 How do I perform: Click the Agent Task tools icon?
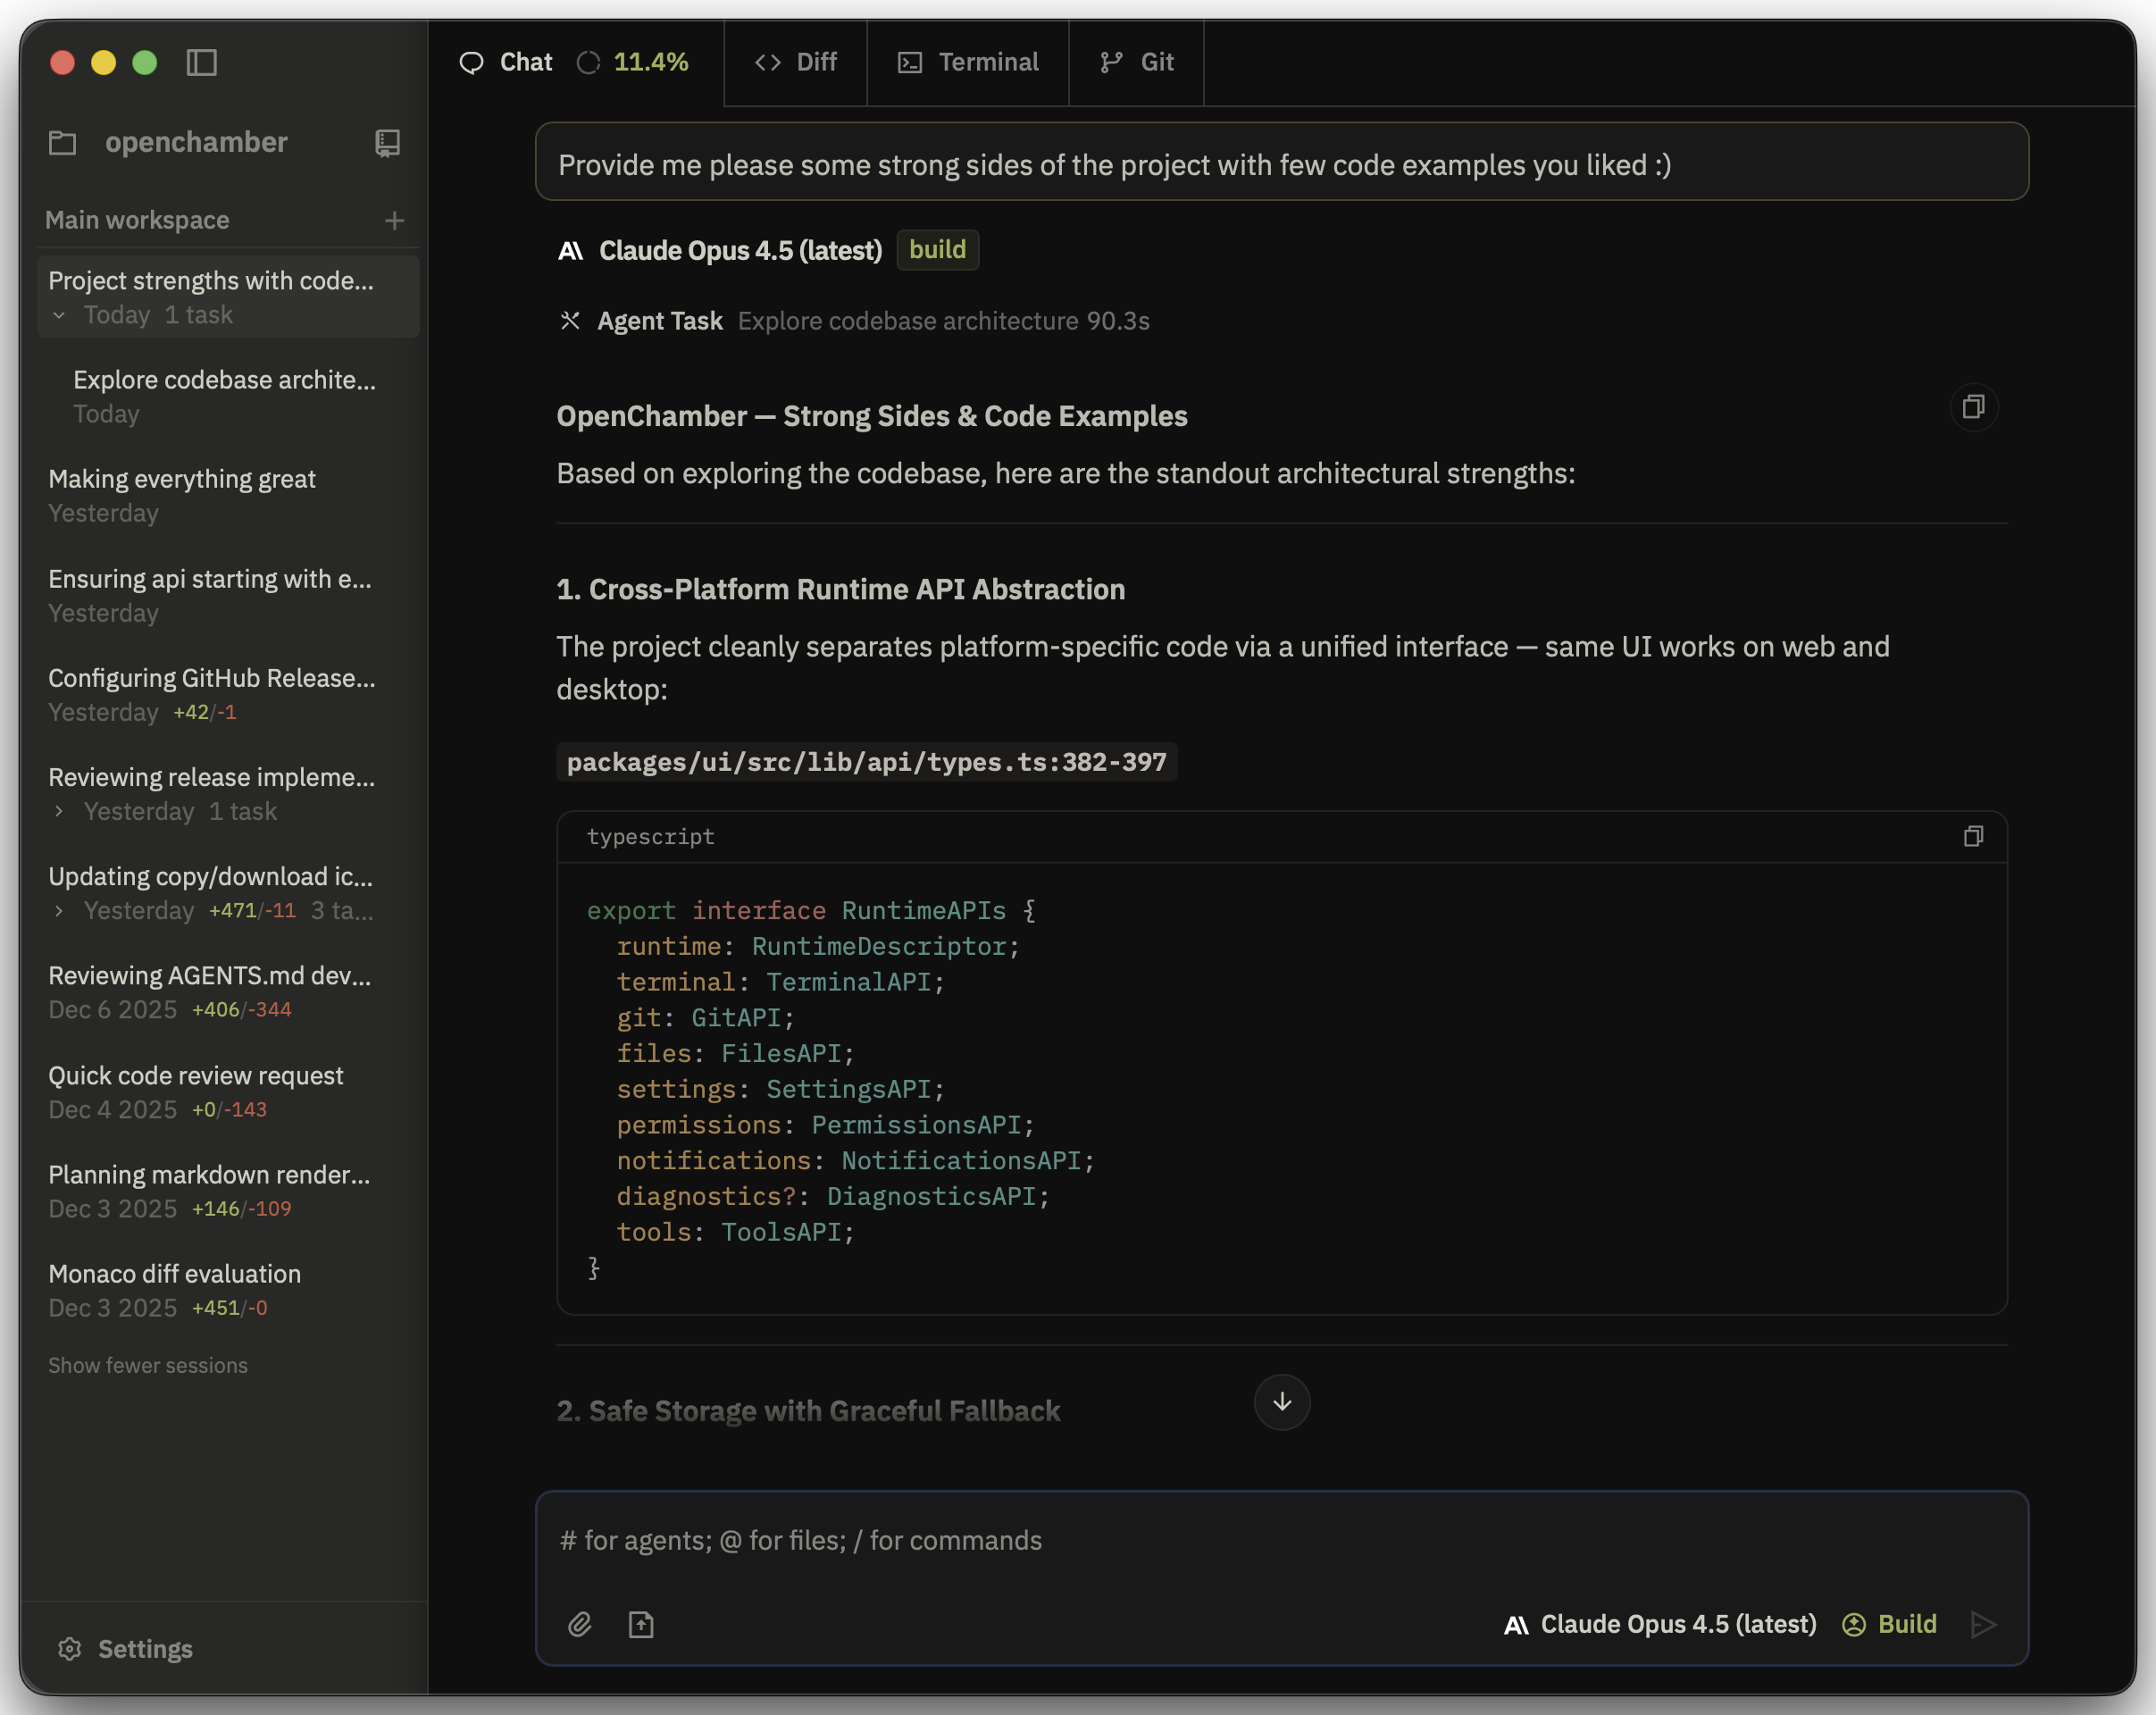tap(570, 321)
